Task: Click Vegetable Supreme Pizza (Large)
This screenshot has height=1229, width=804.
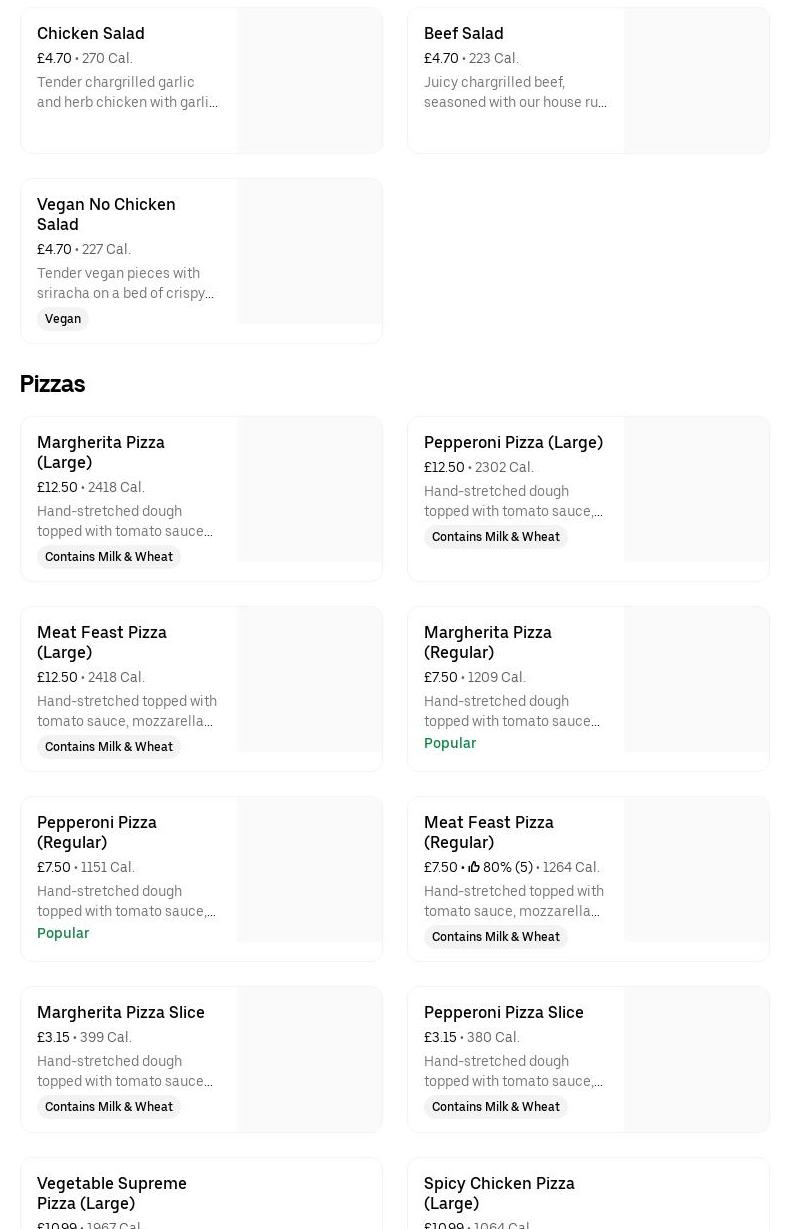Action: pos(112,1193)
